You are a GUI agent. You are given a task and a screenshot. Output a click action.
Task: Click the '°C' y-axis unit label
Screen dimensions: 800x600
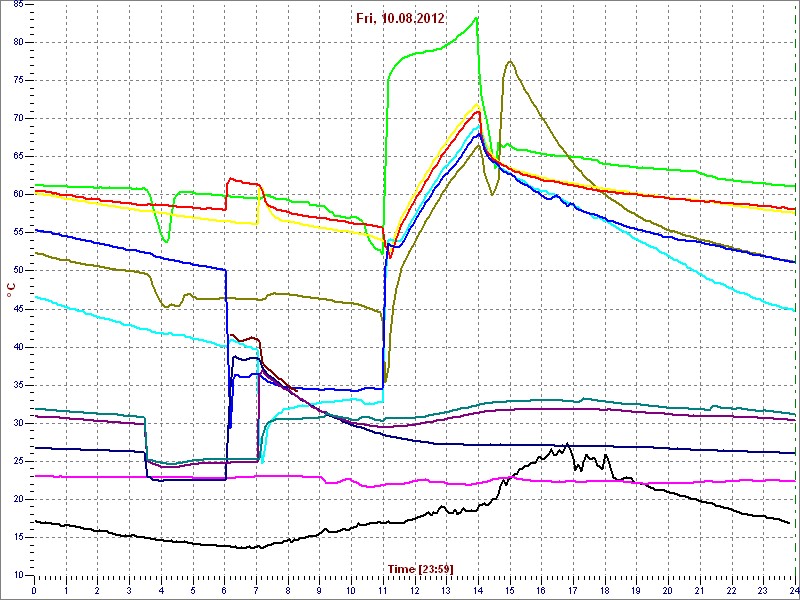click(10, 291)
